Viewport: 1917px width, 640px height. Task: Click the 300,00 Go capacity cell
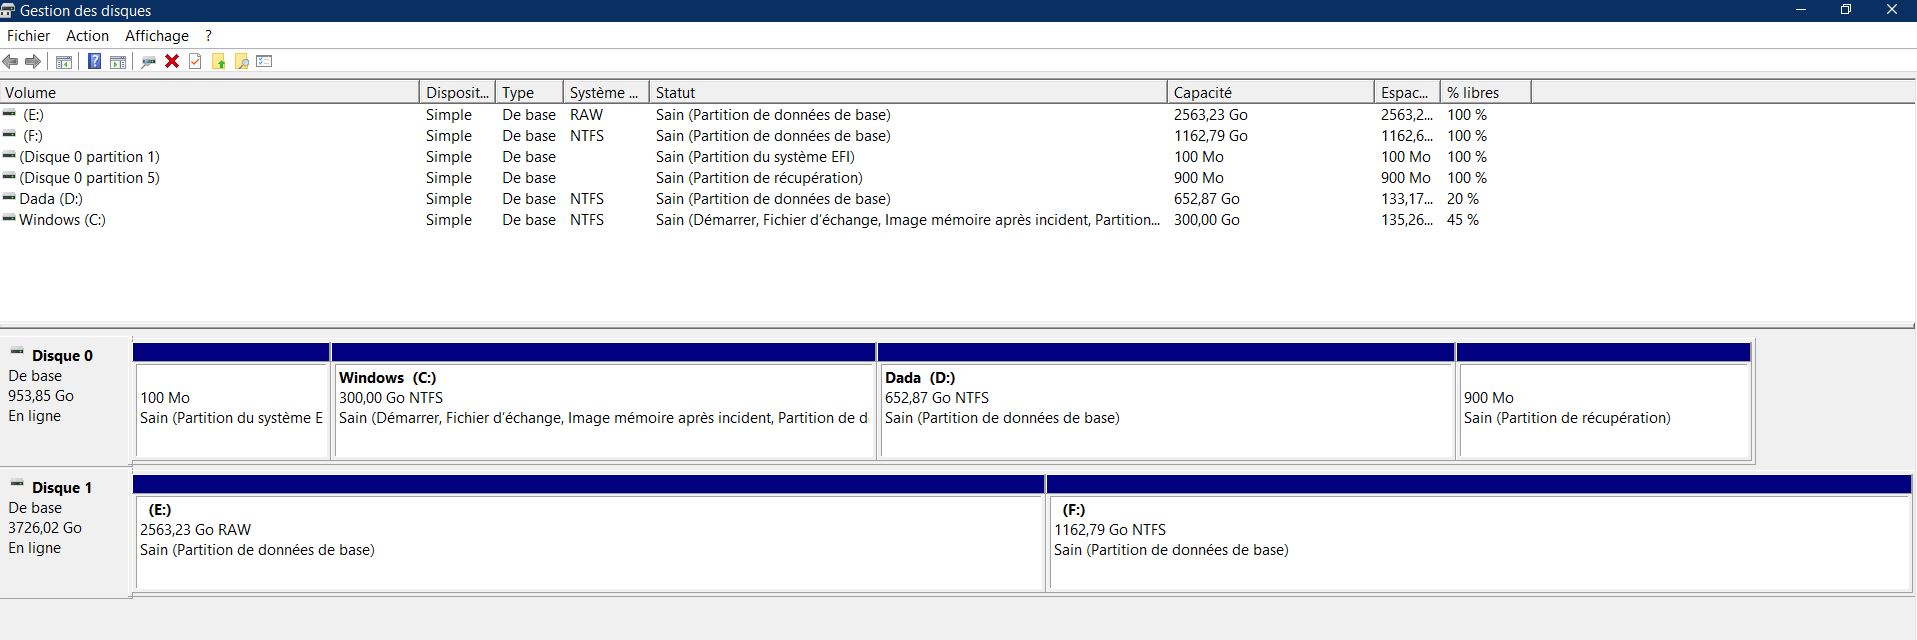pyautogui.click(x=1207, y=220)
